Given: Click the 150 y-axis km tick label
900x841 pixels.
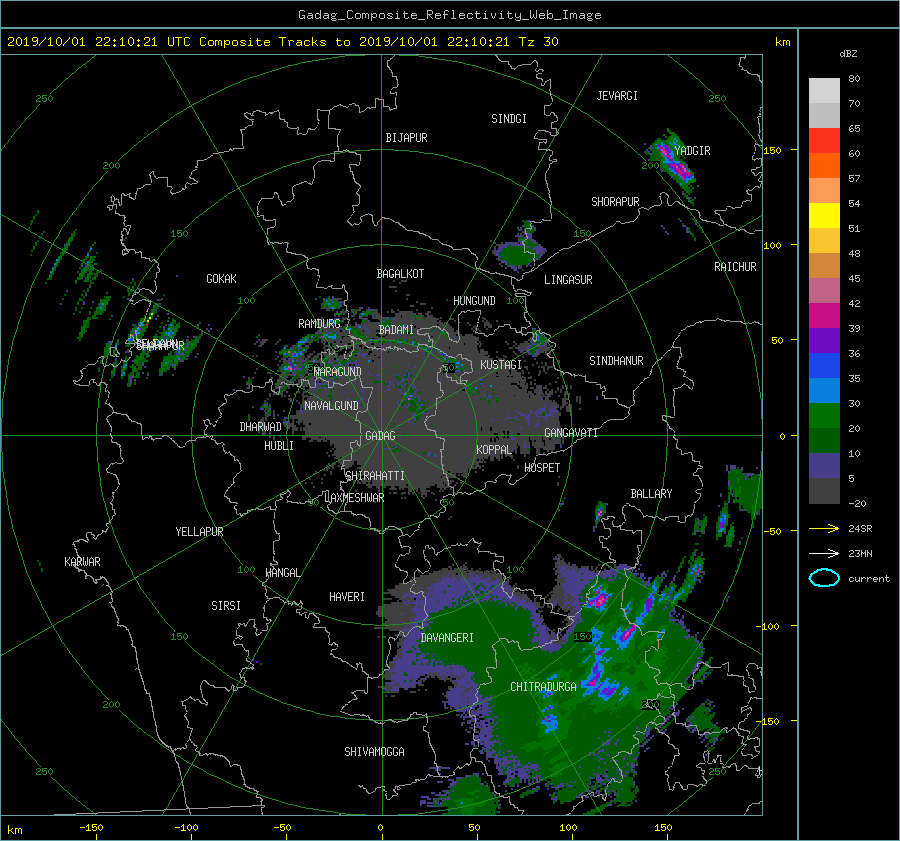Looking at the screenshot, I should [x=773, y=150].
